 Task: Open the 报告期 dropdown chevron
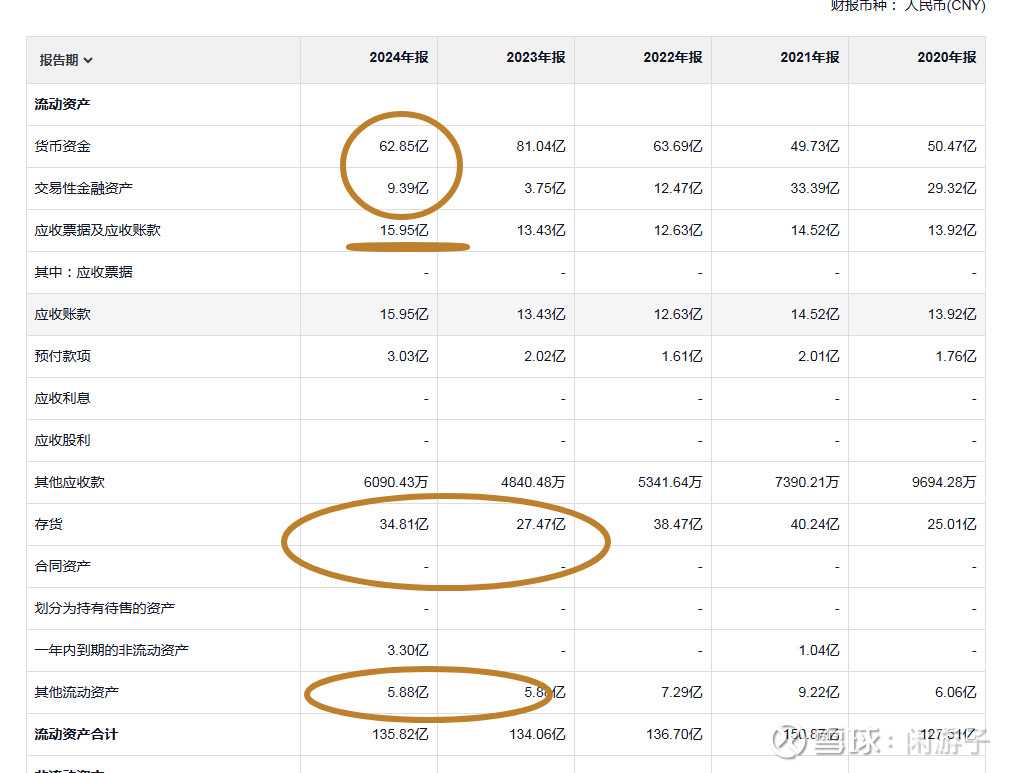click(x=89, y=60)
